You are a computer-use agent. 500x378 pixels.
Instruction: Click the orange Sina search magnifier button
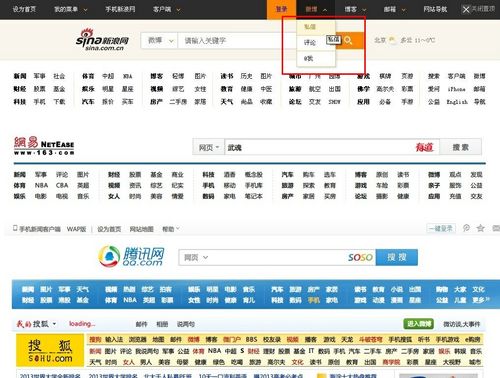click(x=349, y=41)
